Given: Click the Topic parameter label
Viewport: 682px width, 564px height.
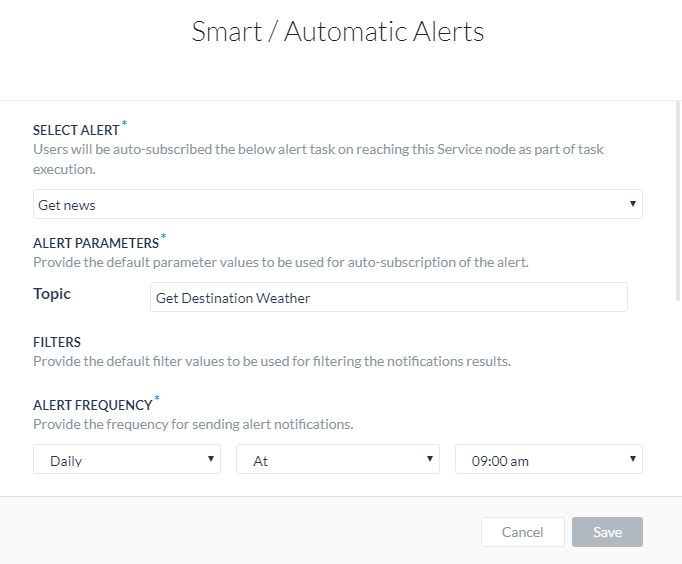Looking at the screenshot, I should point(52,294).
